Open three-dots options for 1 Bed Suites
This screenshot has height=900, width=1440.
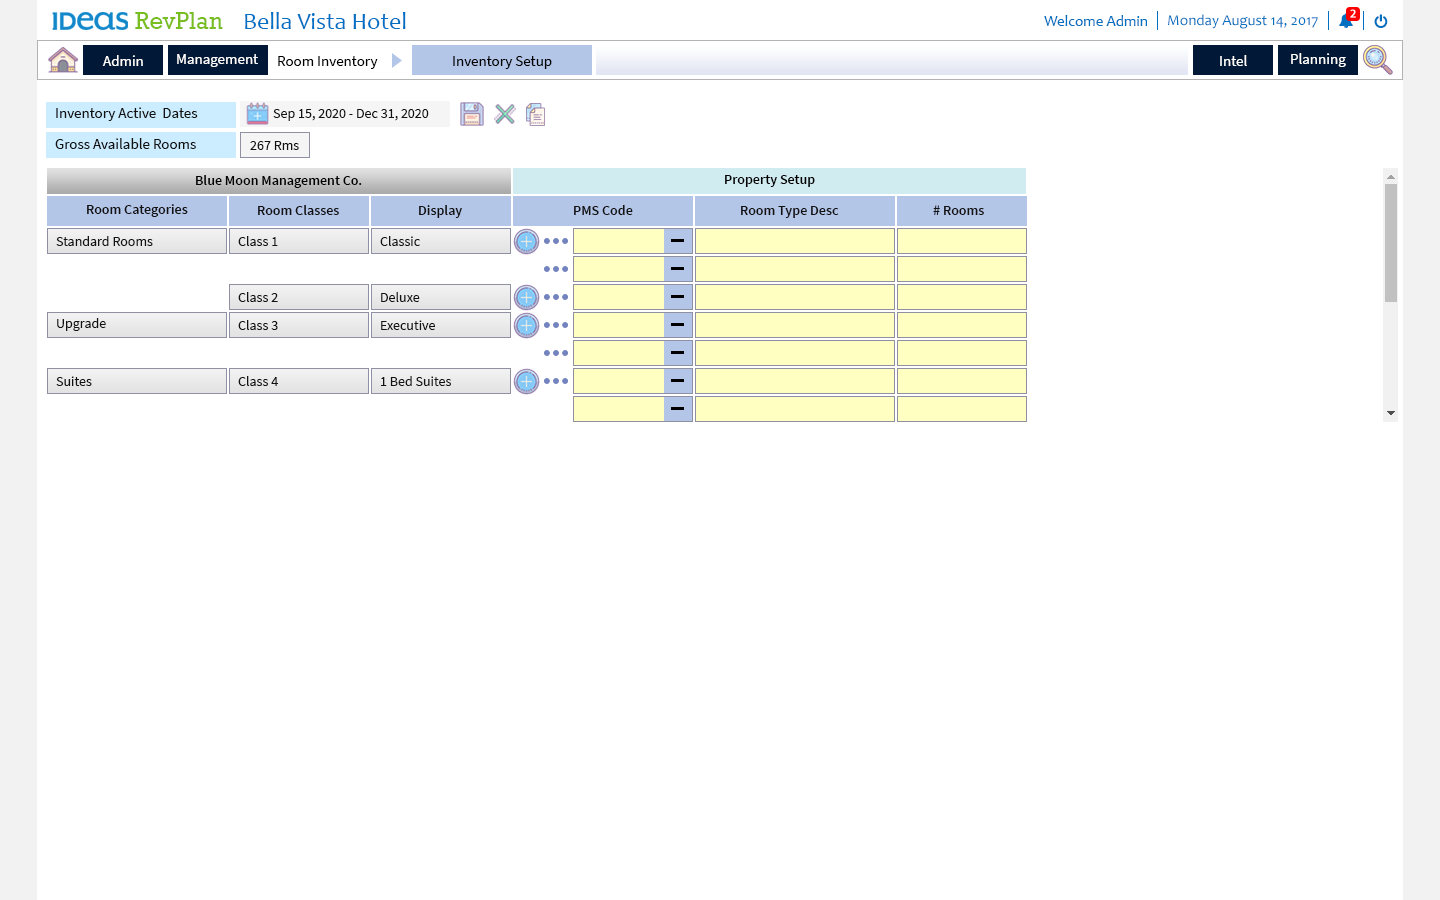[556, 381]
